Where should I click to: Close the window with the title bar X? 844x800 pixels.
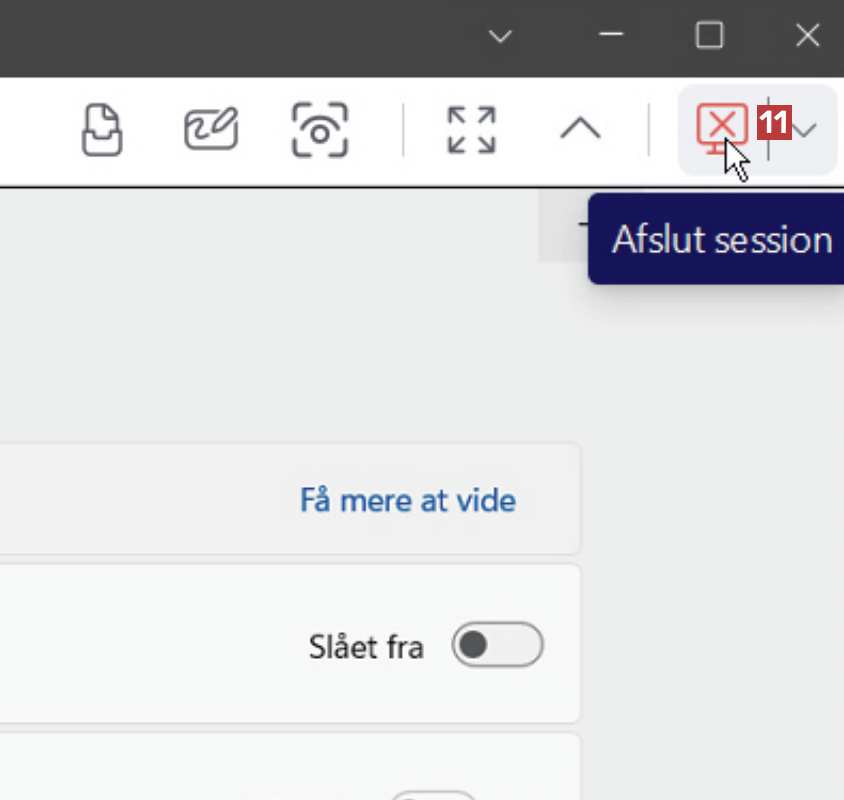pyautogui.click(x=807, y=36)
